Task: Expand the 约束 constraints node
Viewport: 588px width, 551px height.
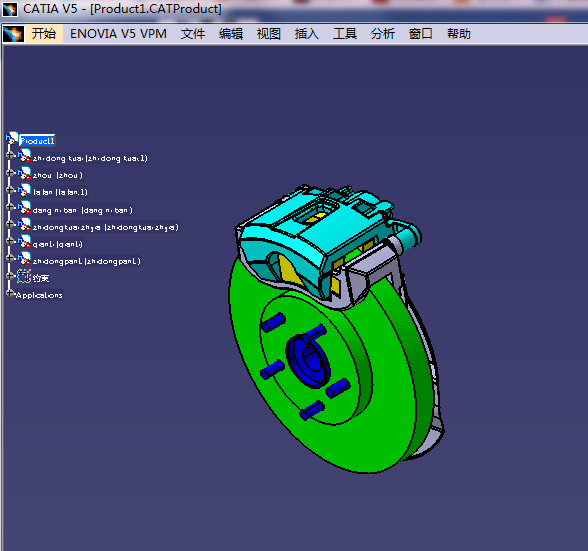Action: [x=10, y=276]
